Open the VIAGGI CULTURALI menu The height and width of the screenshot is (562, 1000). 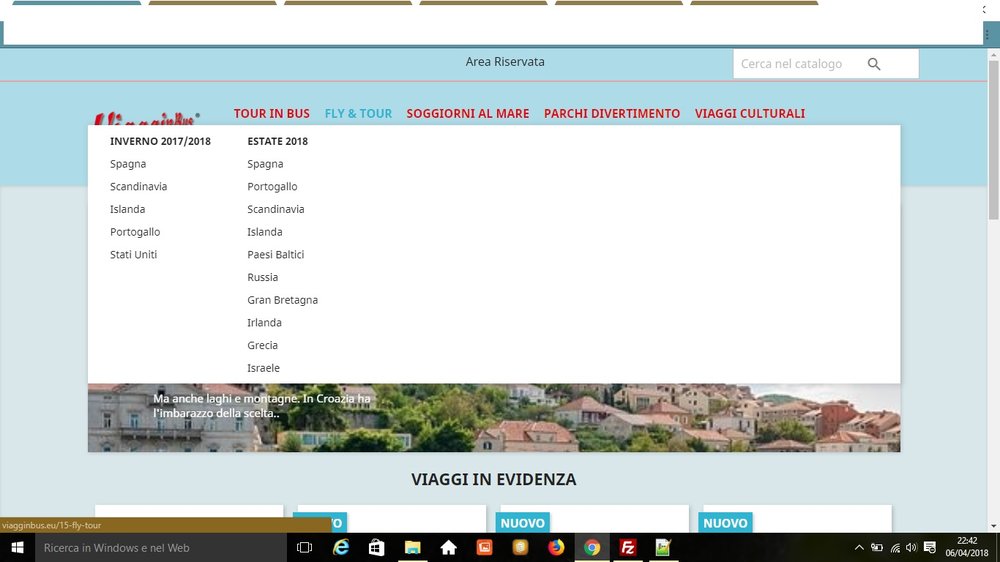tap(750, 114)
